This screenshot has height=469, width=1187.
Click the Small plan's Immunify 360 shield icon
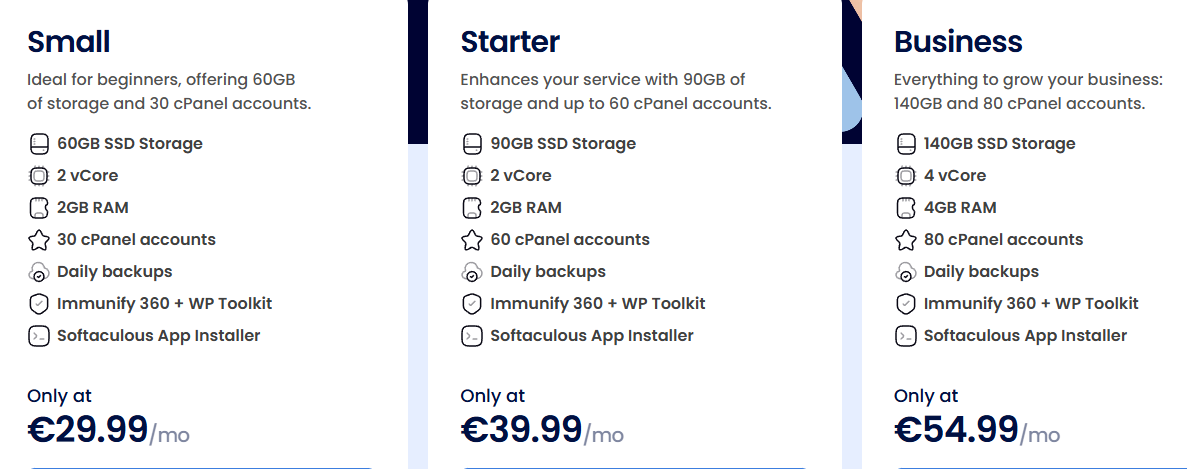(x=38, y=304)
